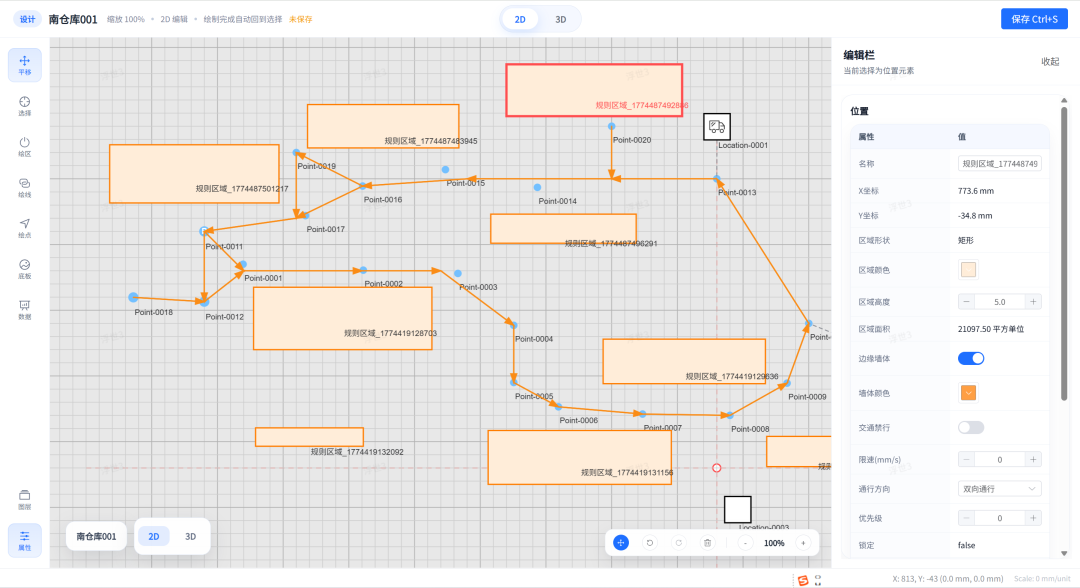Viewport: 1080px width, 588px height.
Task: Decrease 限速(mm/s) value
Action: click(x=966, y=459)
